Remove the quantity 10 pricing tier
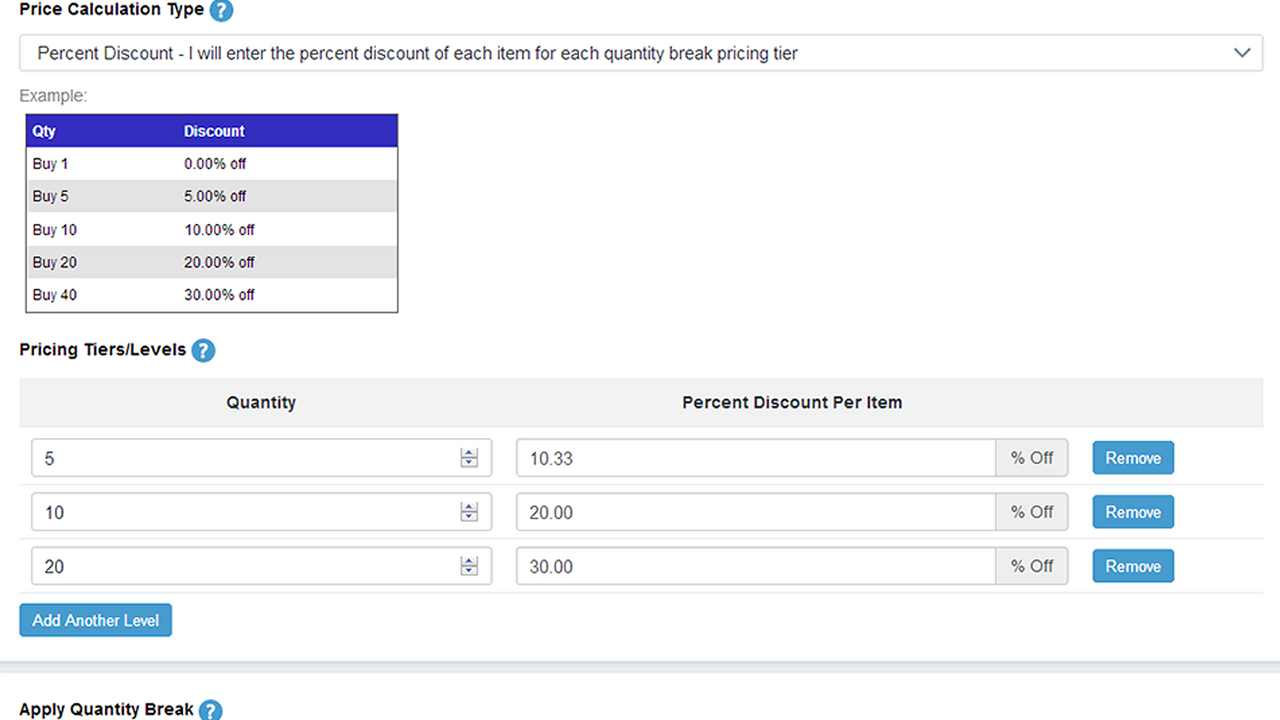 (1132, 511)
